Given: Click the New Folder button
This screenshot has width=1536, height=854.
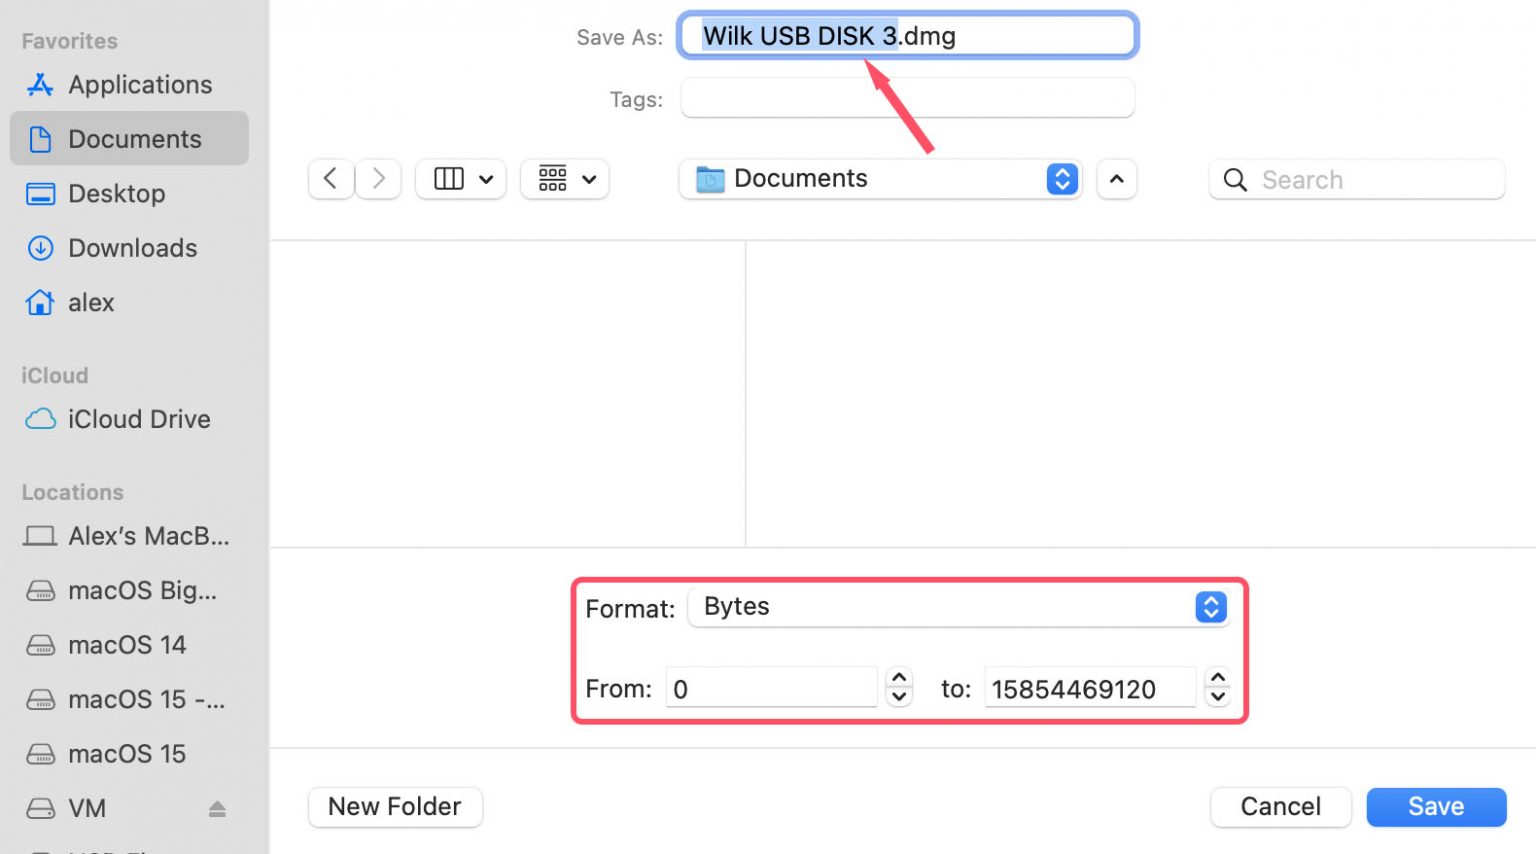Looking at the screenshot, I should [x=395, y=807].
